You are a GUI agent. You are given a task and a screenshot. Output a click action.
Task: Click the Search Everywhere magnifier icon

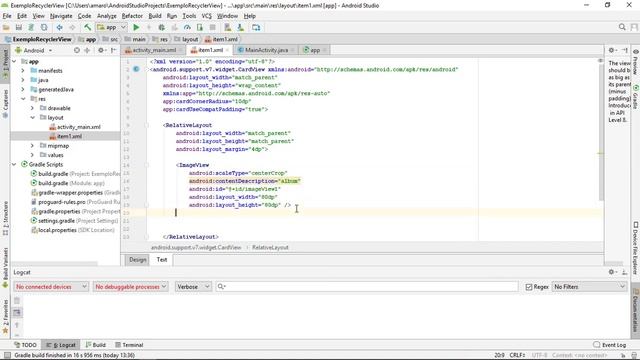[x=622, y=27]
